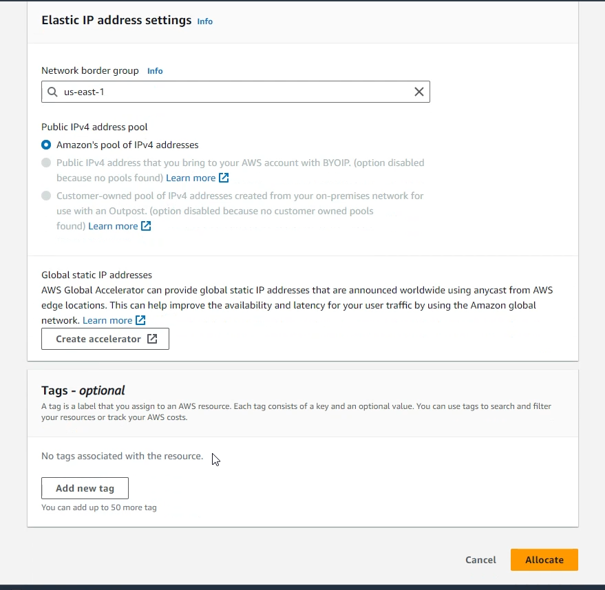The height and width of the screenshot is (590, 605).
Task: Cancel the Elastic IP allocation
Action: [480, 560]
